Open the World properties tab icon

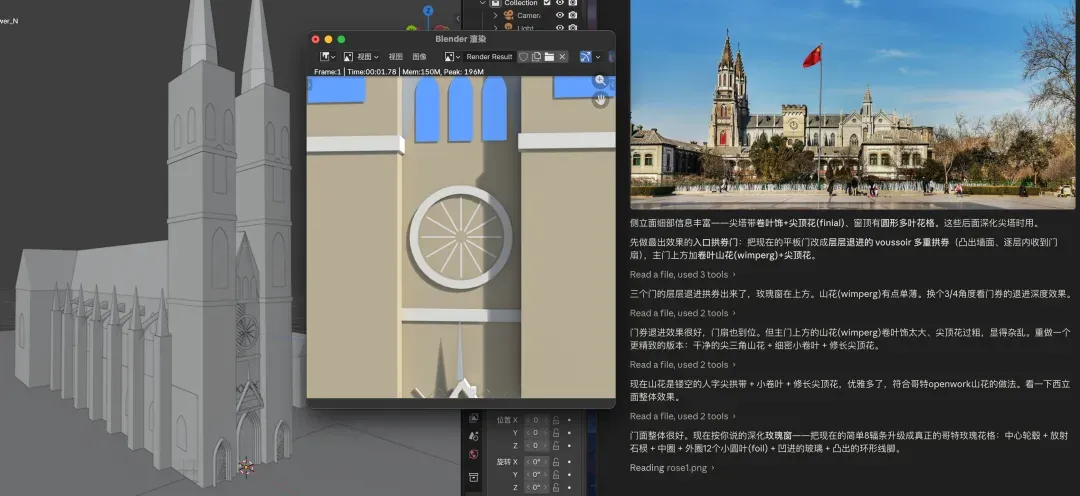[473, 455]
